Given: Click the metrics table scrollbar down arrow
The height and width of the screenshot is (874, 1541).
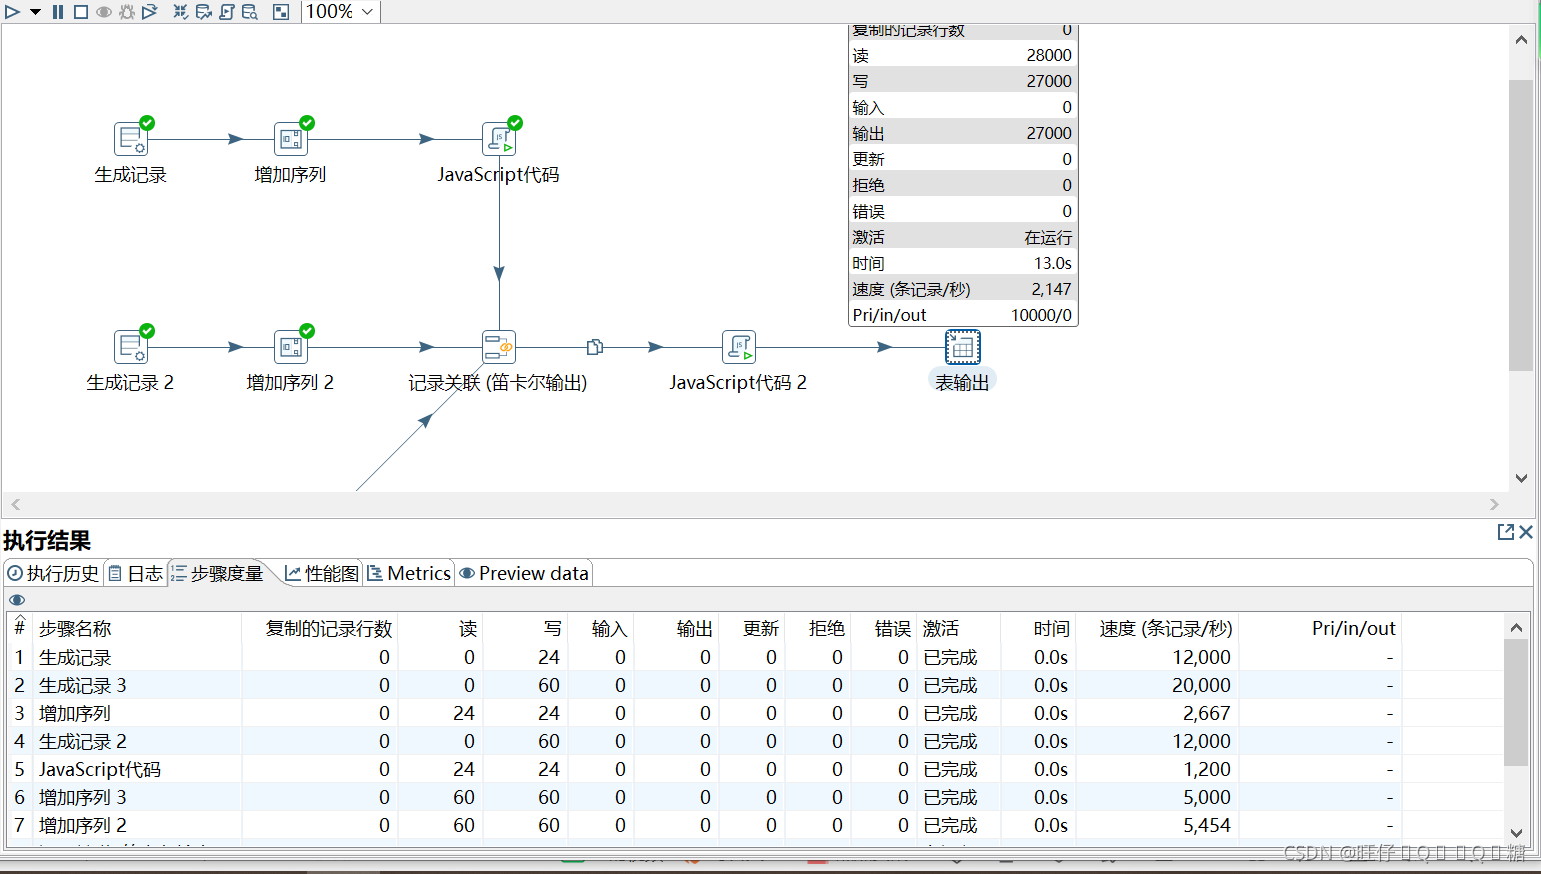Looking at the screenshot, I should click(1516, 833).
